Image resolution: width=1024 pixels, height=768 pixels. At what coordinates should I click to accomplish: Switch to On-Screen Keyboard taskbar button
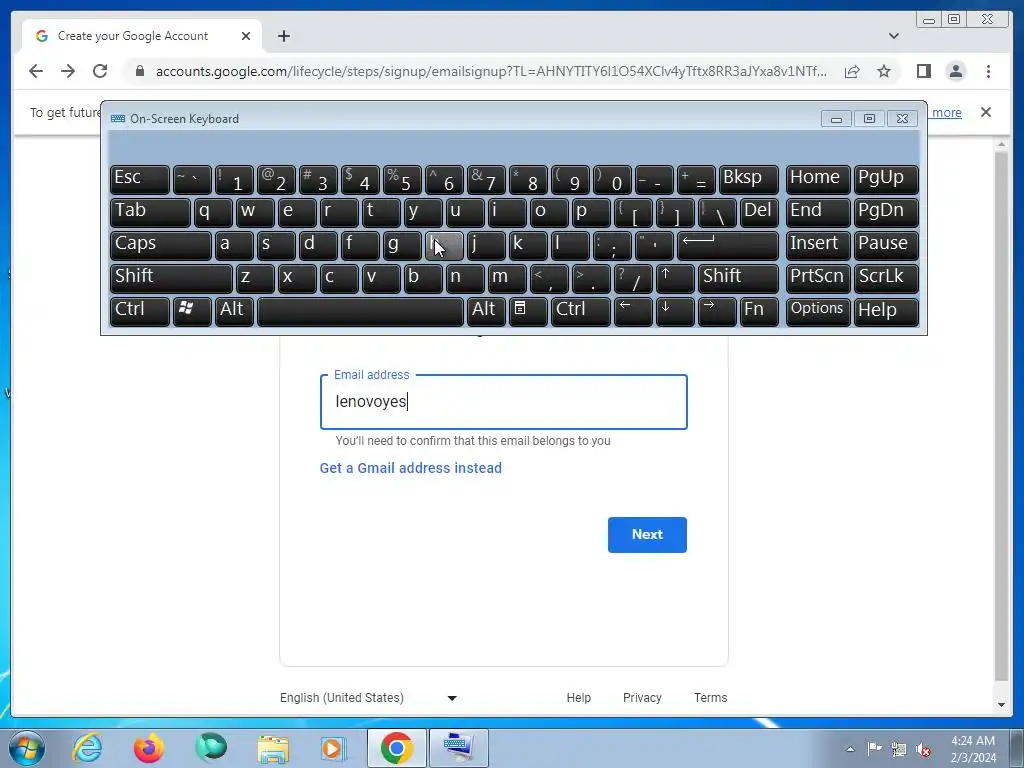click(458, 748)
